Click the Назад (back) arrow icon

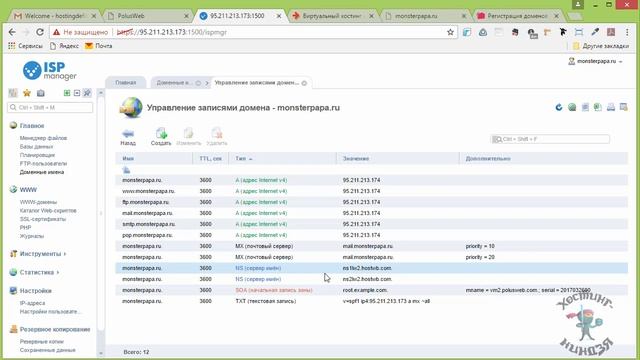click(128, 133)
